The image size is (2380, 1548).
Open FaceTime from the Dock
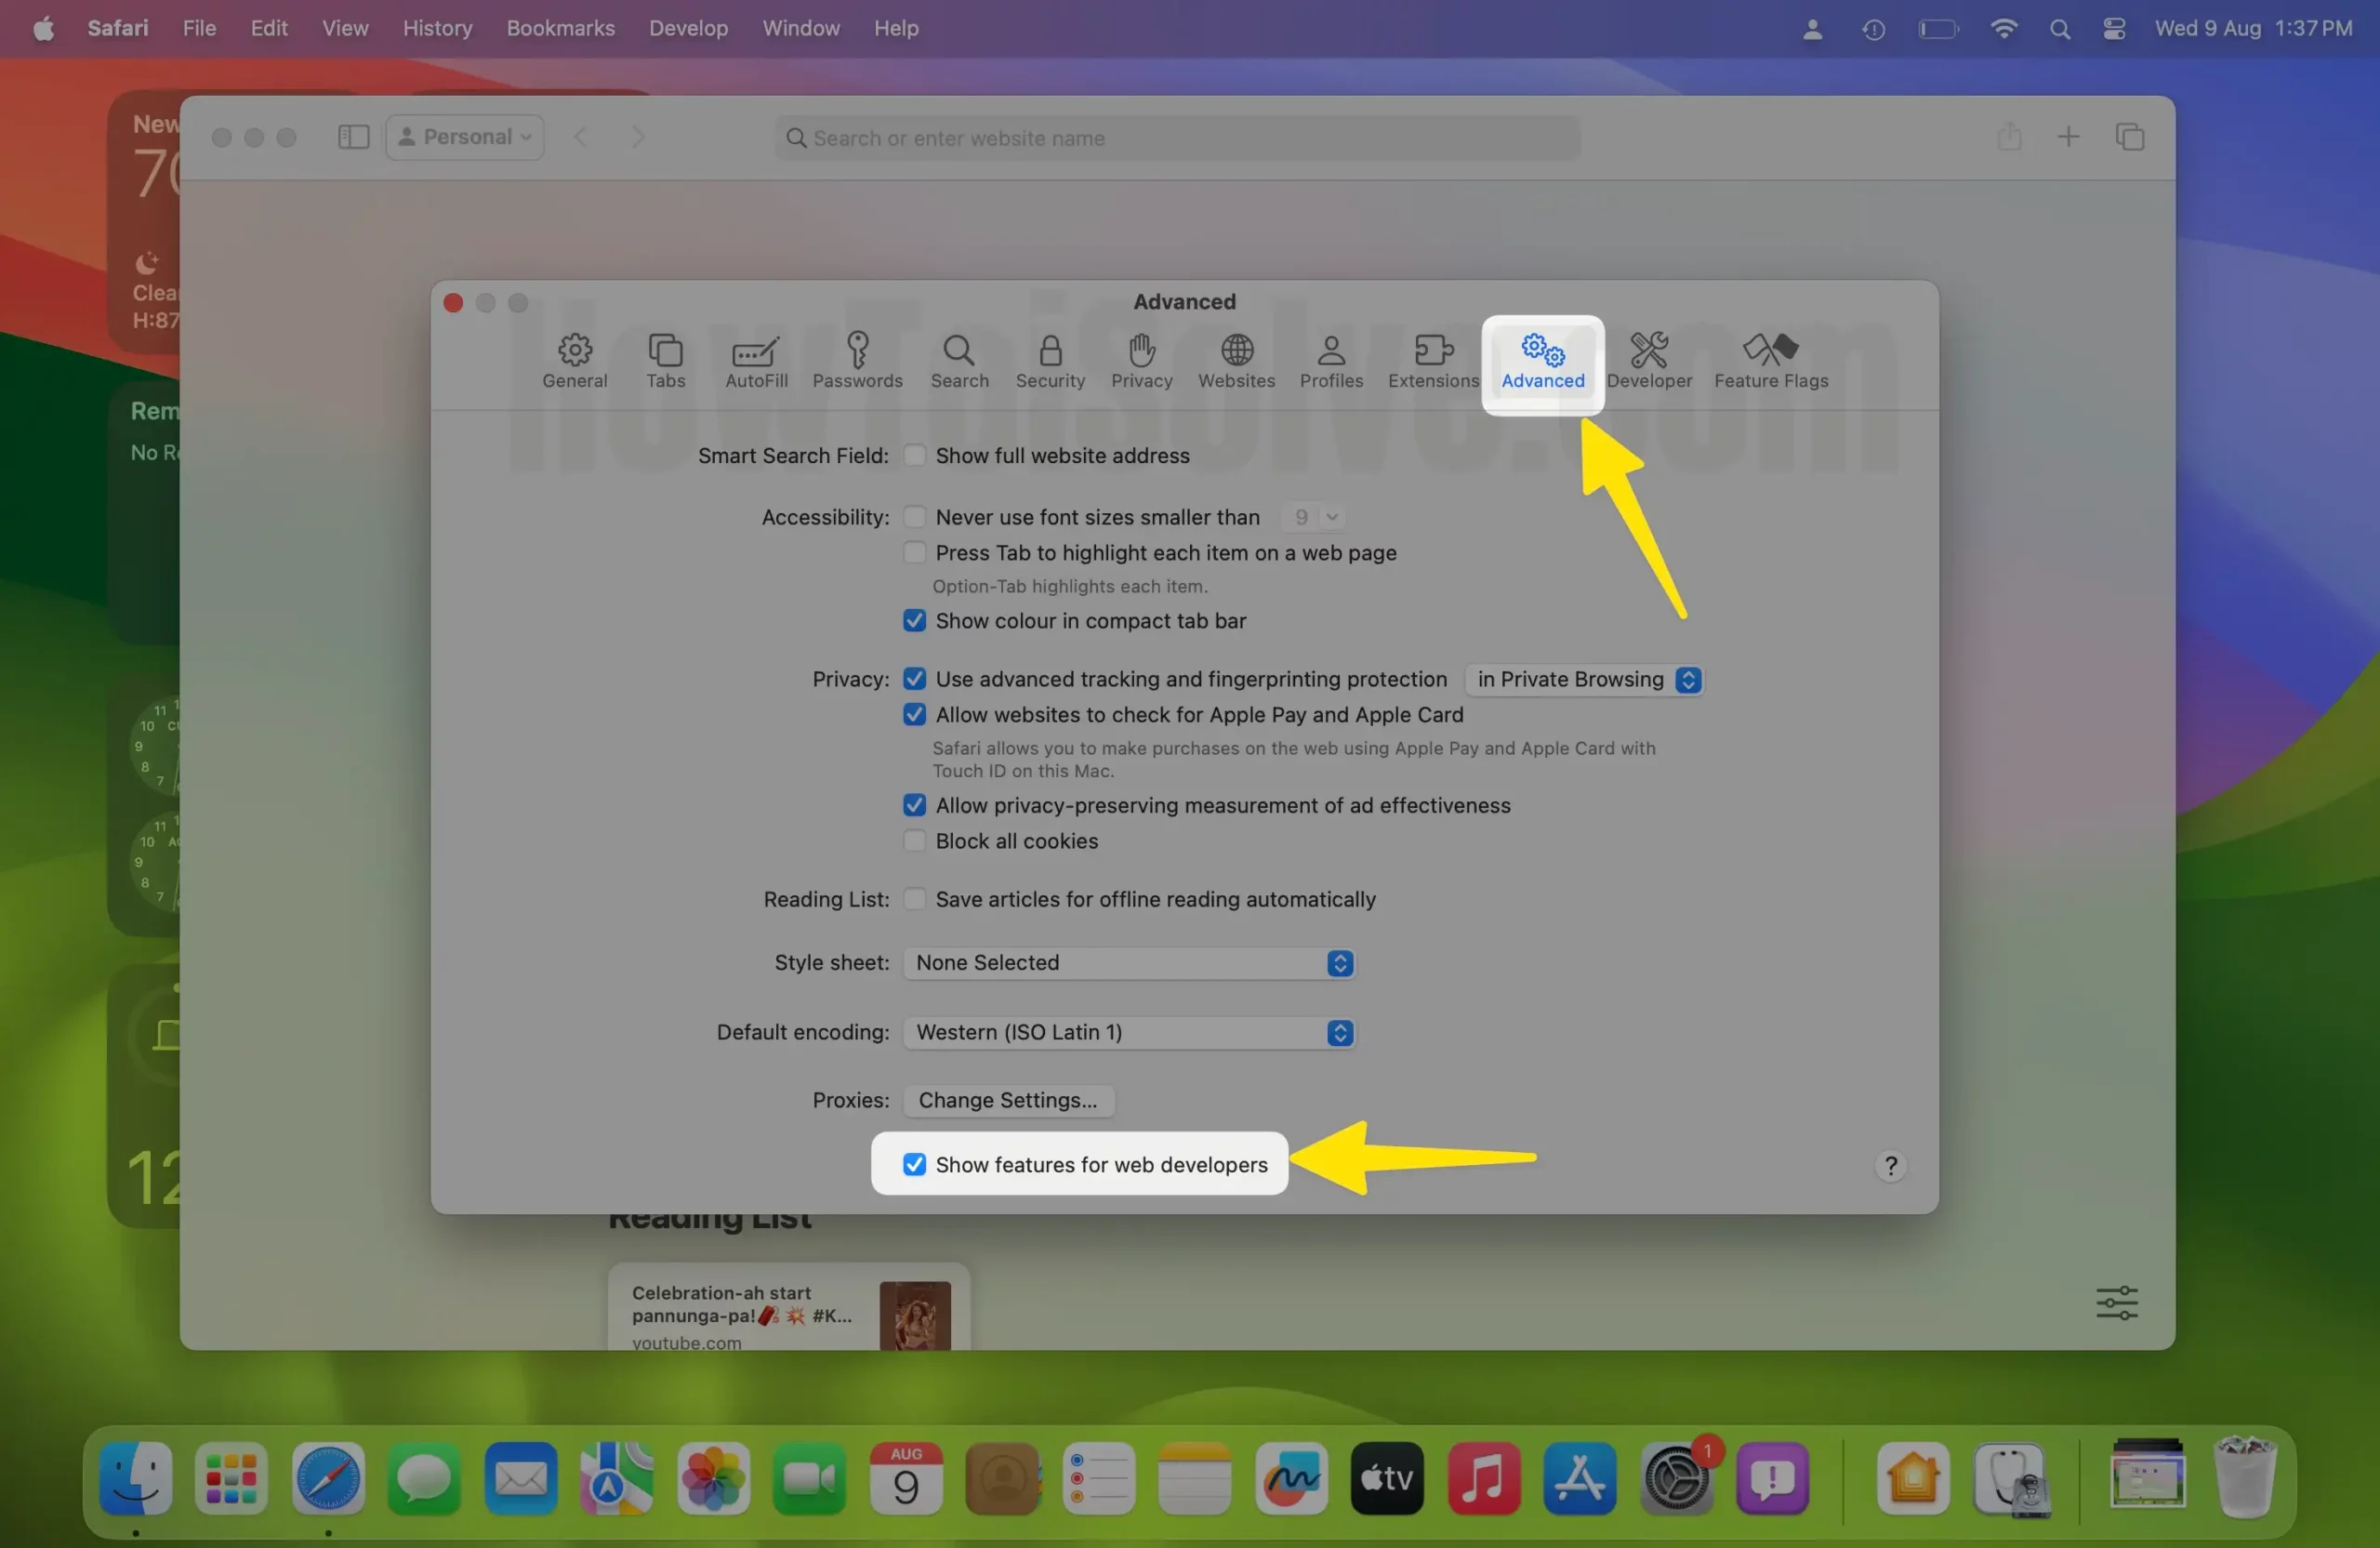[x=809, y=1478]
